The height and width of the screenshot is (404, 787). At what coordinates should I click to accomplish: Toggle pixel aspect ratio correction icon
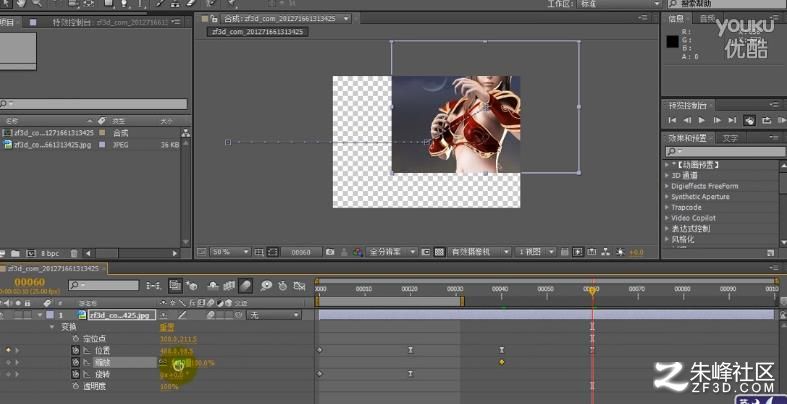(564, 252)
